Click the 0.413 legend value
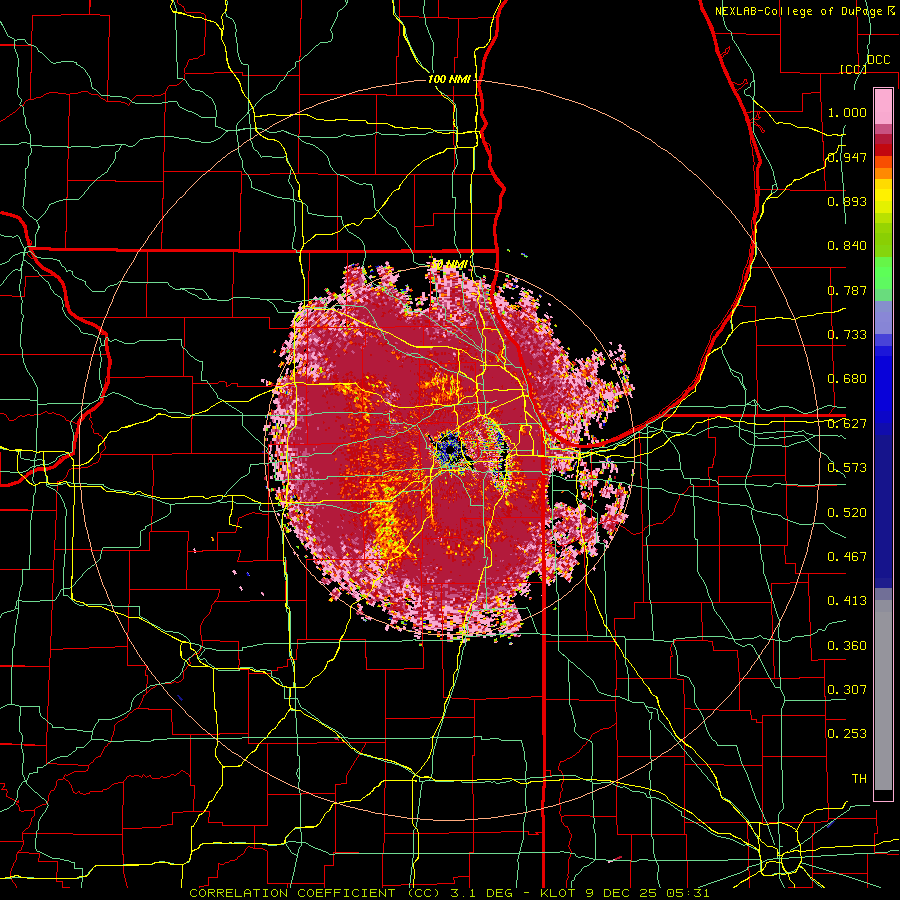The image size is (900, 900). click(847, 601)
